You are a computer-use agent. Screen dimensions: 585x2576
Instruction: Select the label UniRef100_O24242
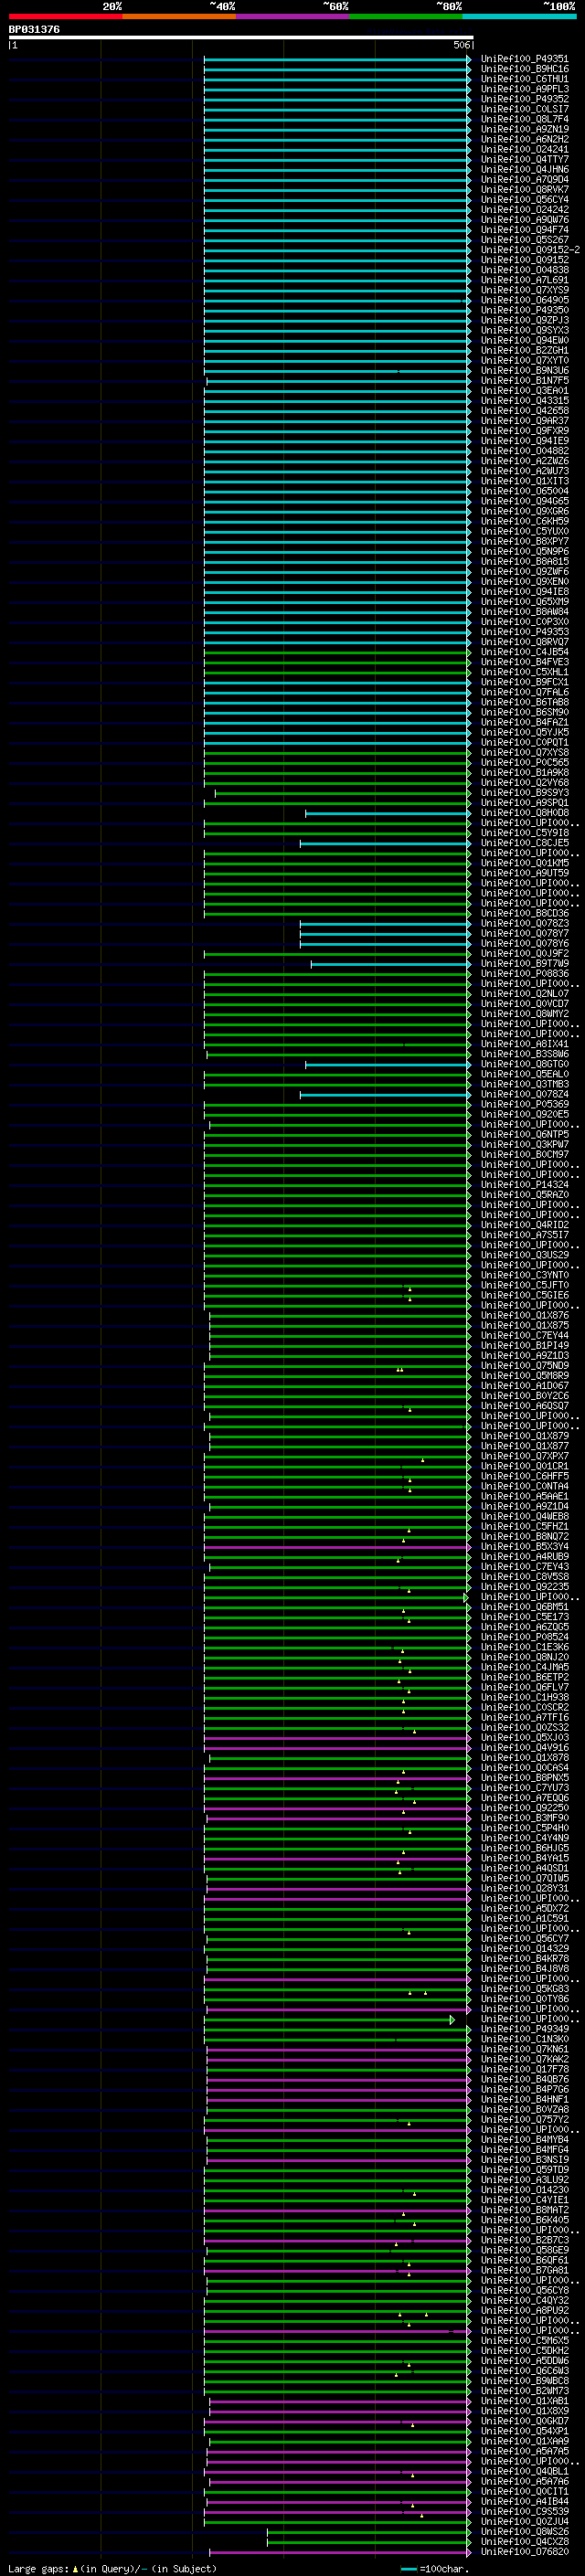point(524,209)
